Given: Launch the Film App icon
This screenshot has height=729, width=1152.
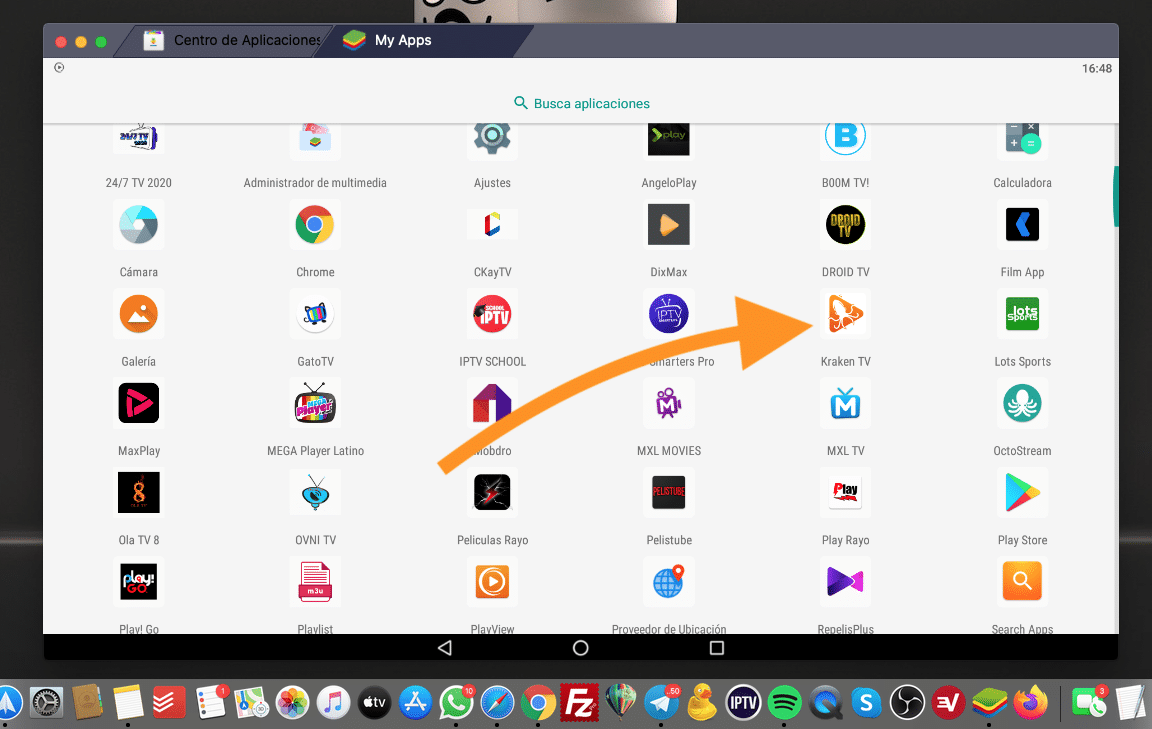Looking at the screenshot, I should point(1022,225).
